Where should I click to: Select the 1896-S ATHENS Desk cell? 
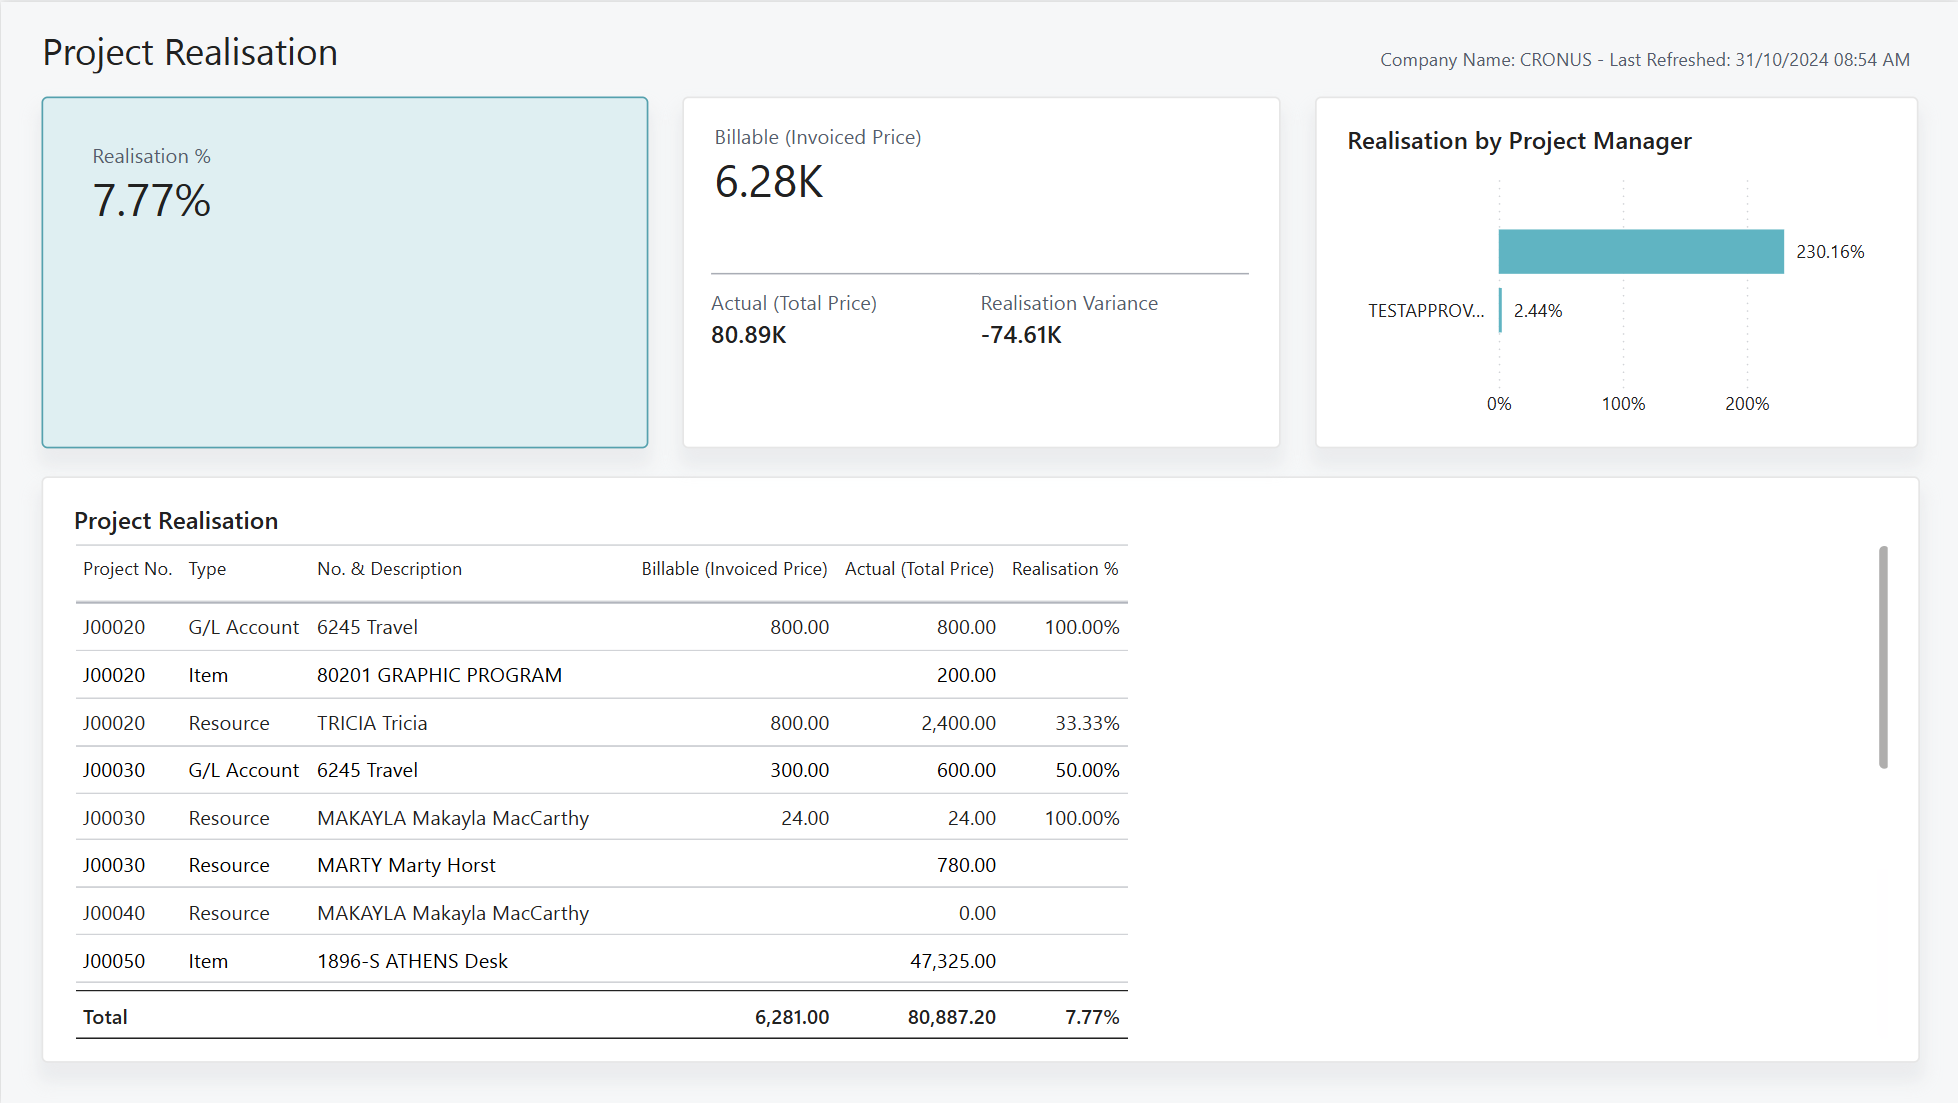pyautogui.click(x=412, y=961)
